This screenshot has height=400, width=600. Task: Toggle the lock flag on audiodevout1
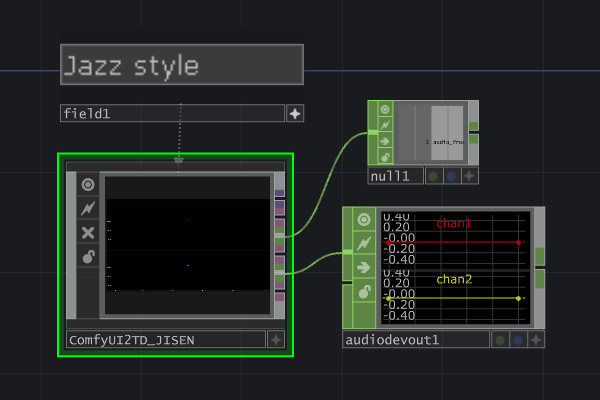[364, 291]
